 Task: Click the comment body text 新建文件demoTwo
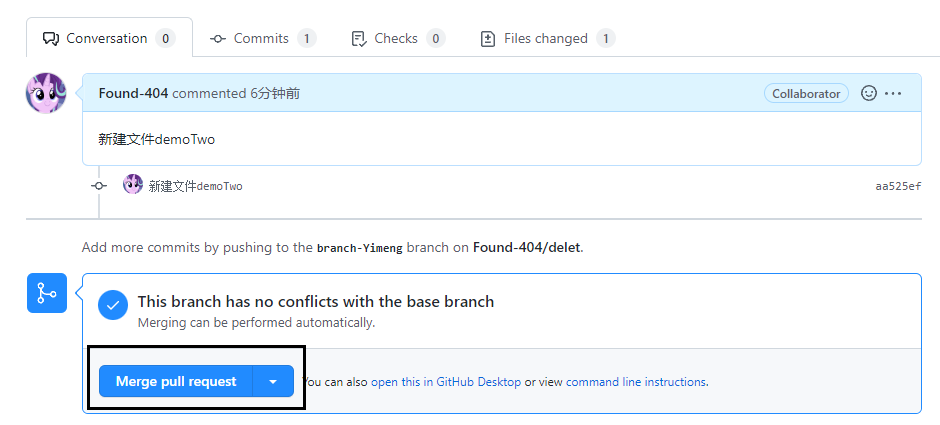point(156,140)
